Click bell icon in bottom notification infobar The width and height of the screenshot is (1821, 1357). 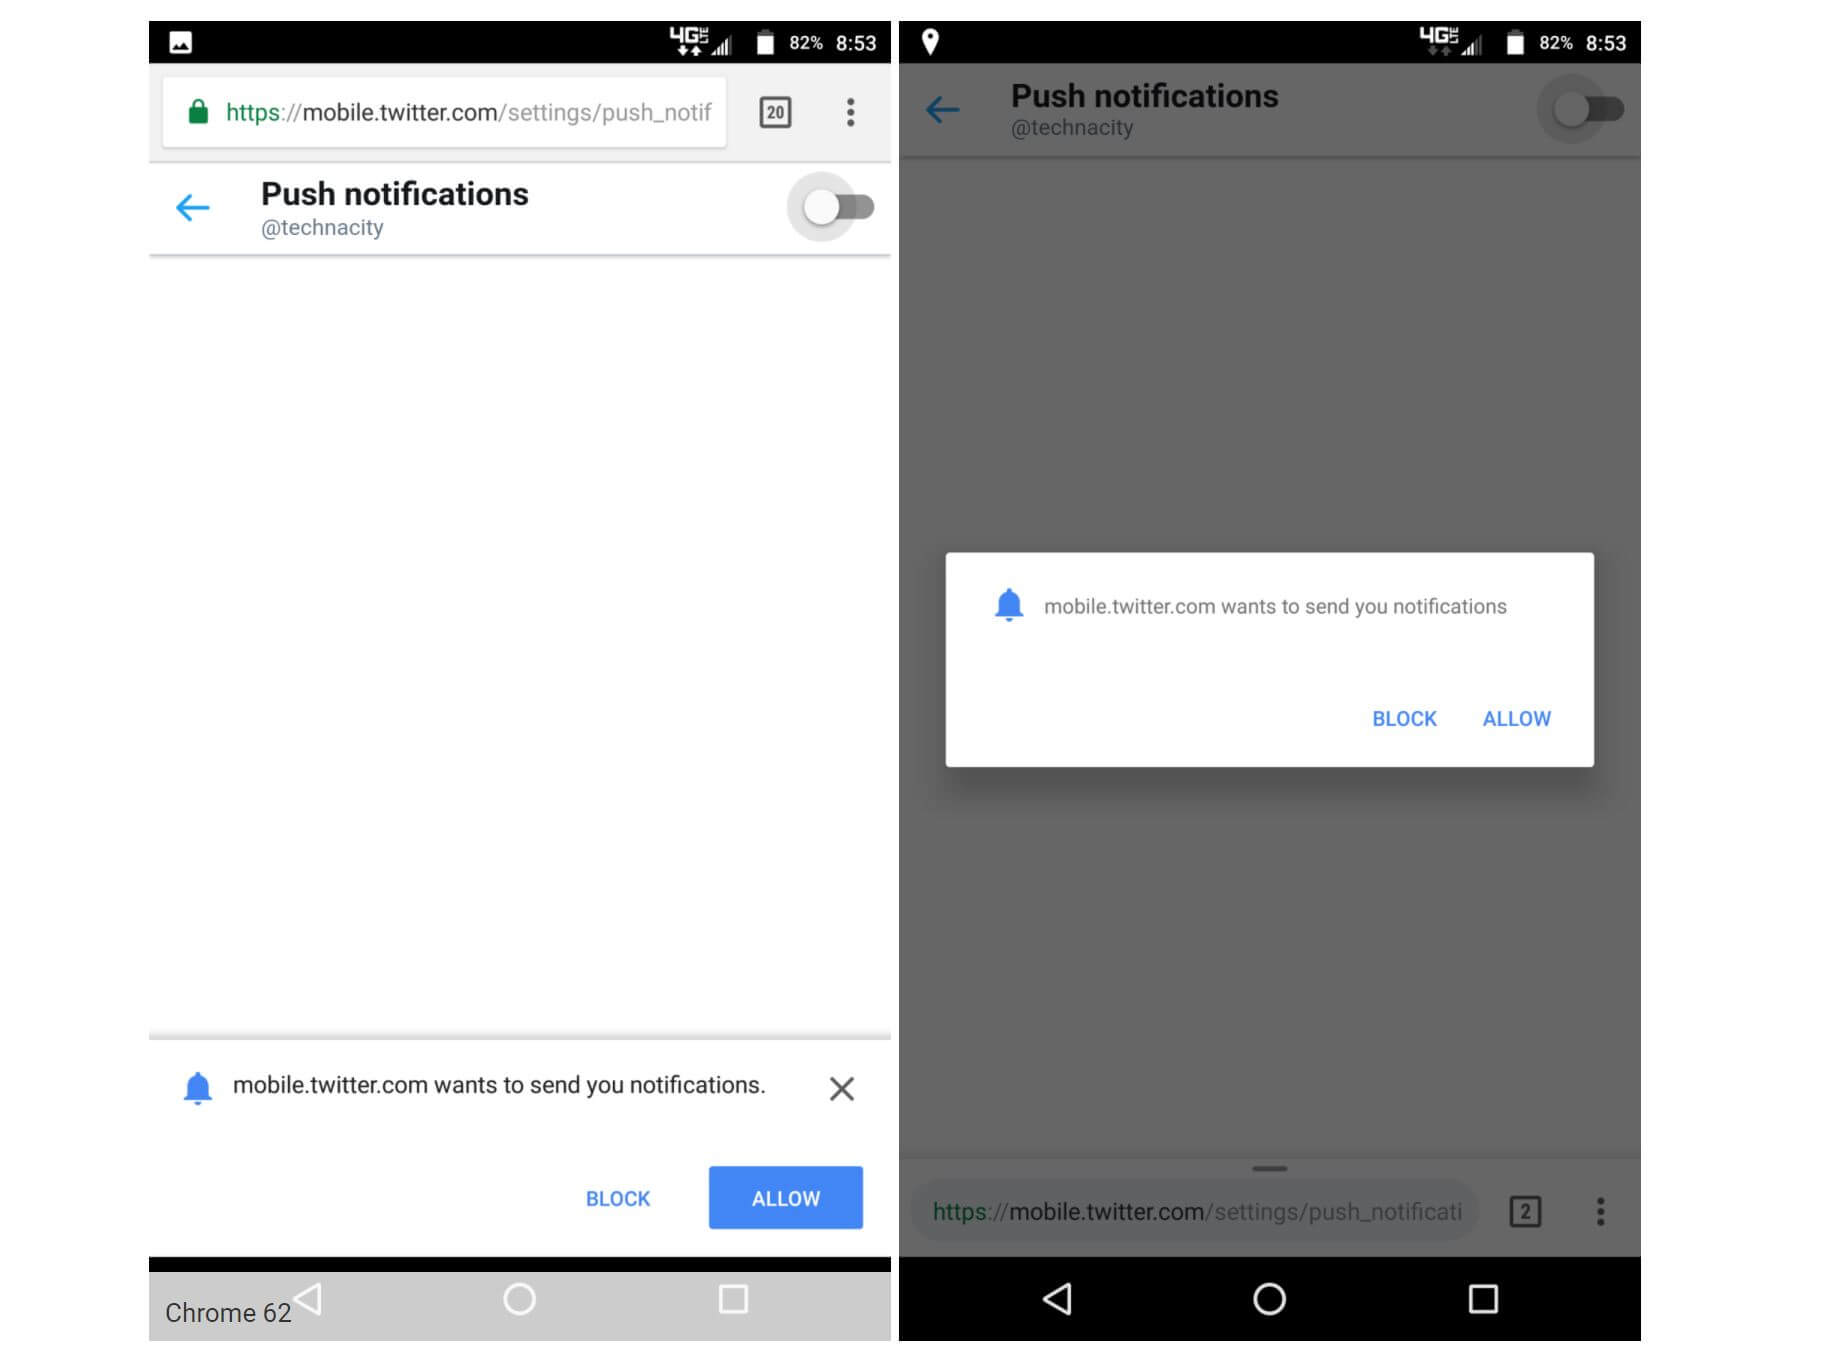coord(198,1088)
